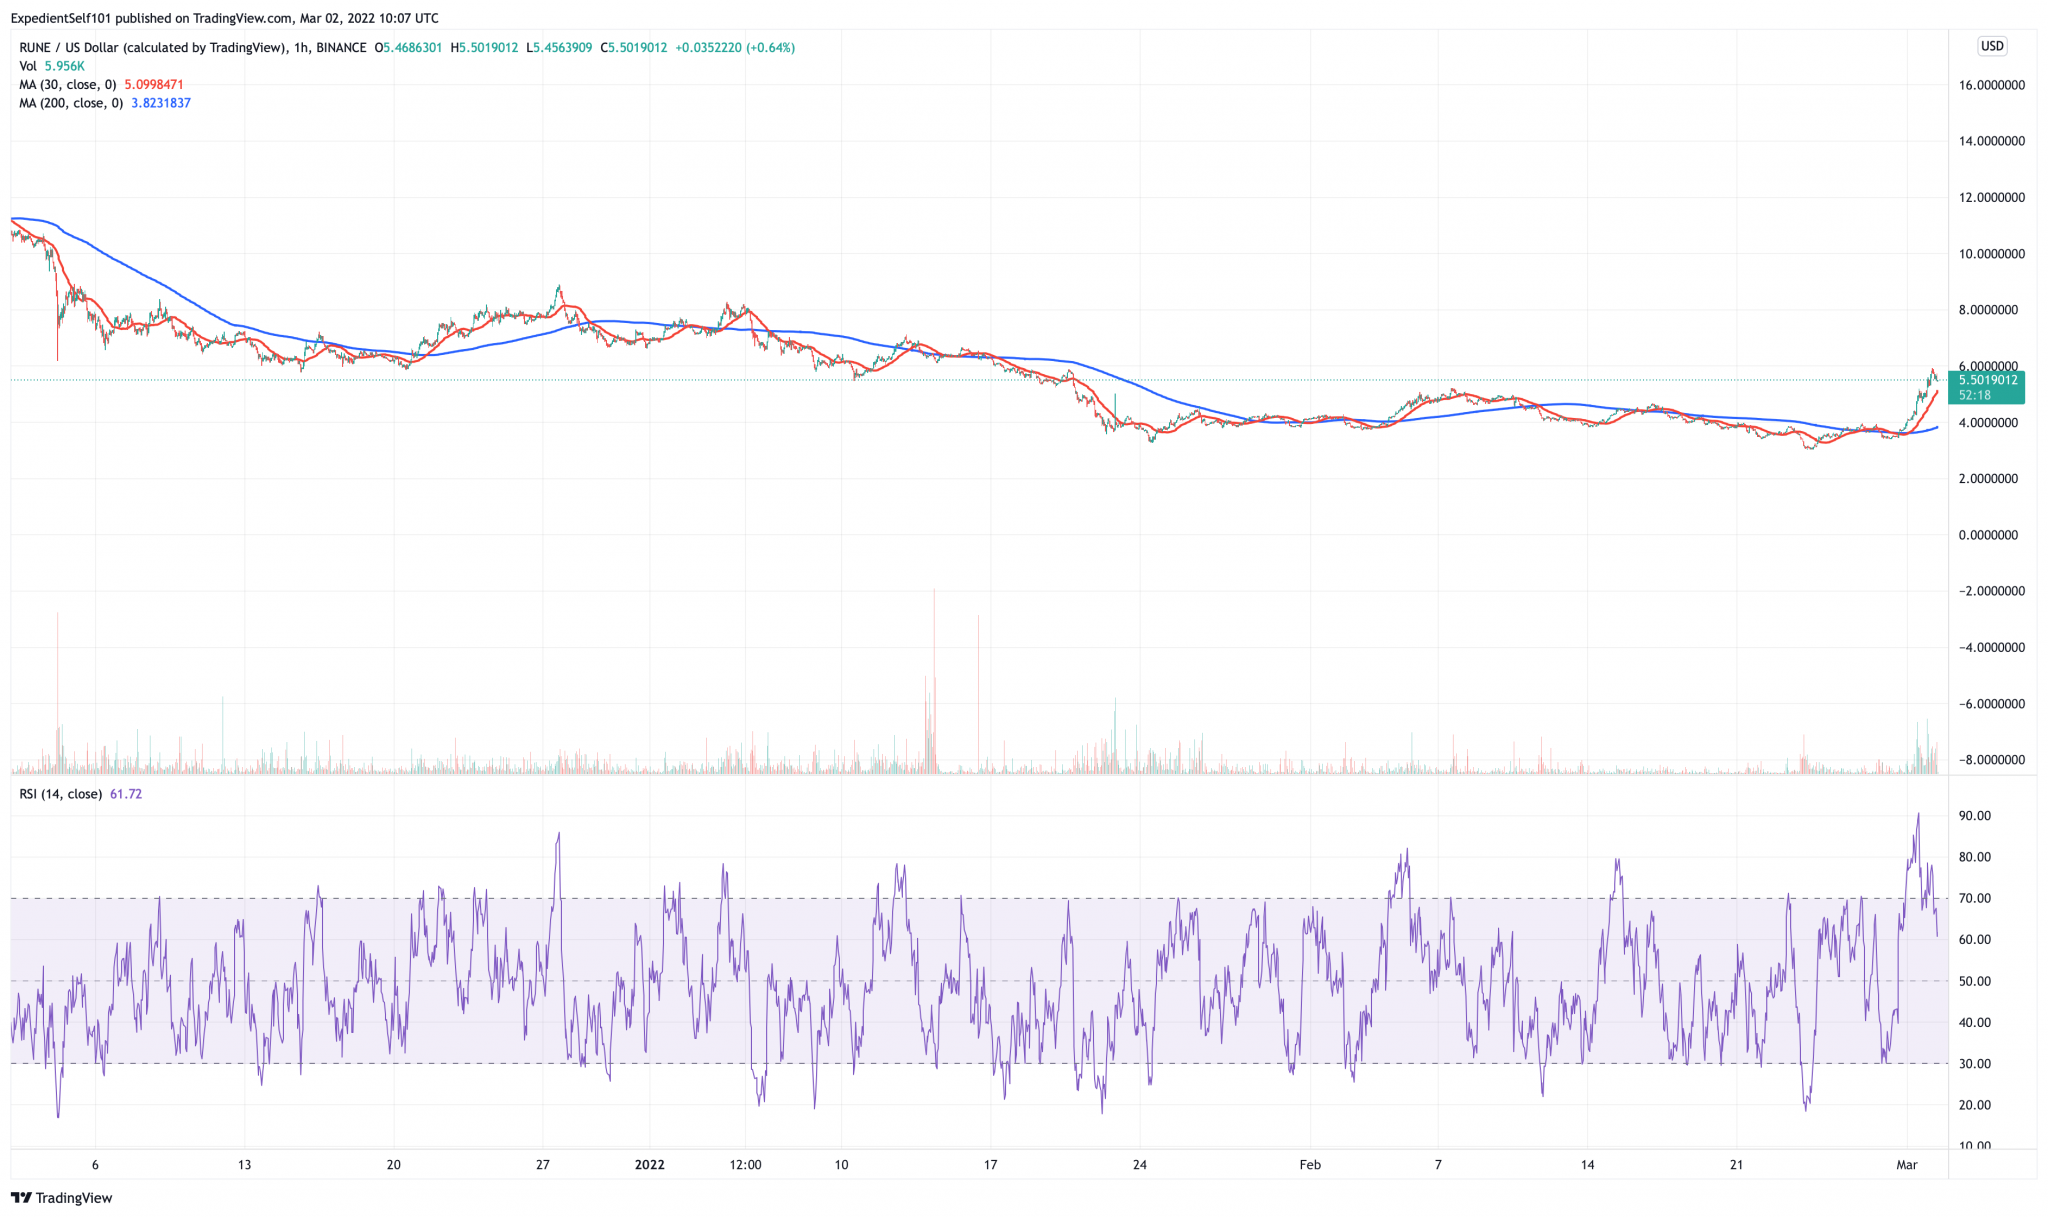Click the Vol 5.956K indicator label
The image size is (2048, 1217).
[x=52, y=66]
